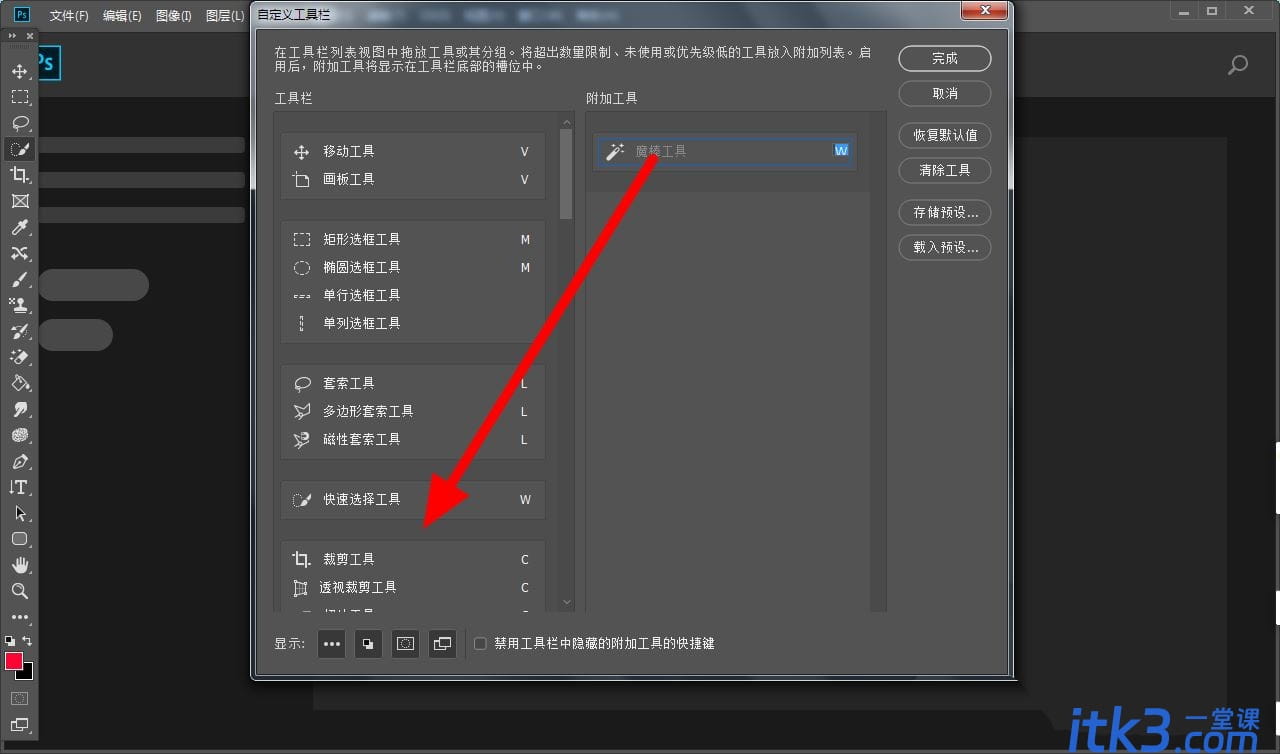Collapse the toolbar with double-arrow icon
The height and width of the screenshot is (754, 1280).
[12, 35]
